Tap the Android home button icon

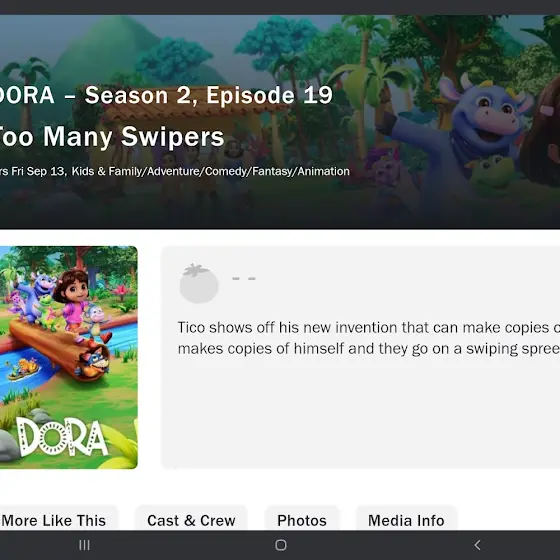[x=281, y=545]
